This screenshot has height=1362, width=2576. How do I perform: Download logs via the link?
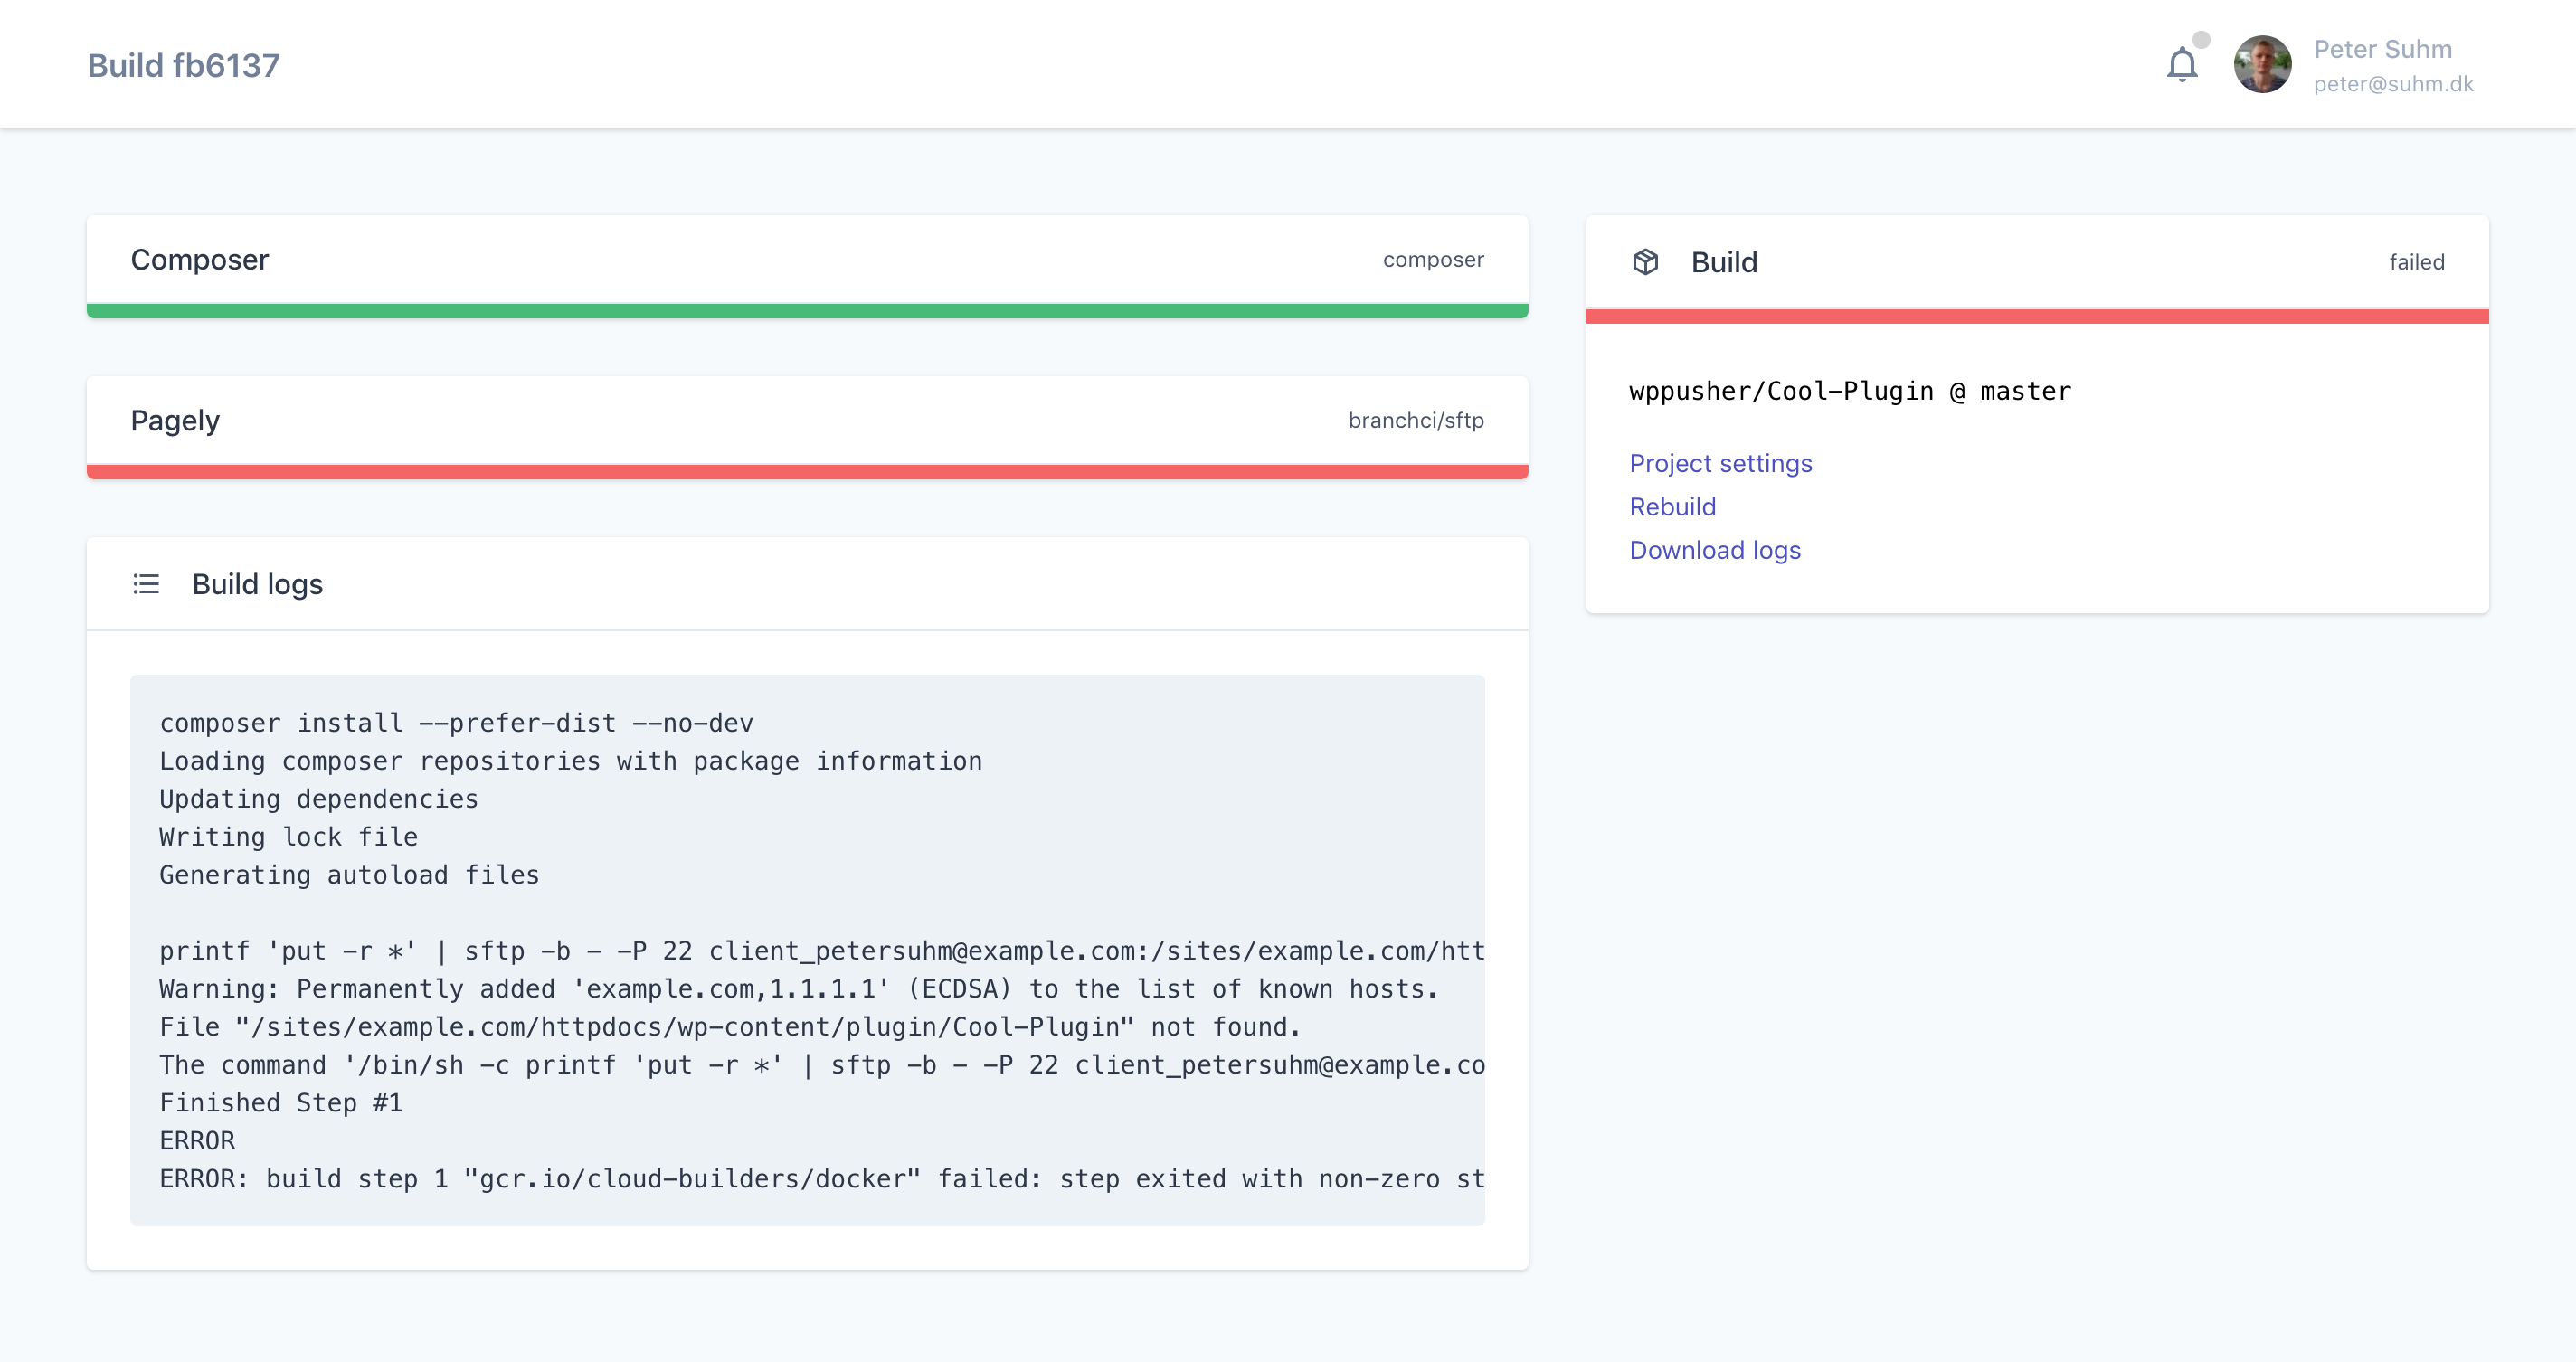(x=1714, y=550)
